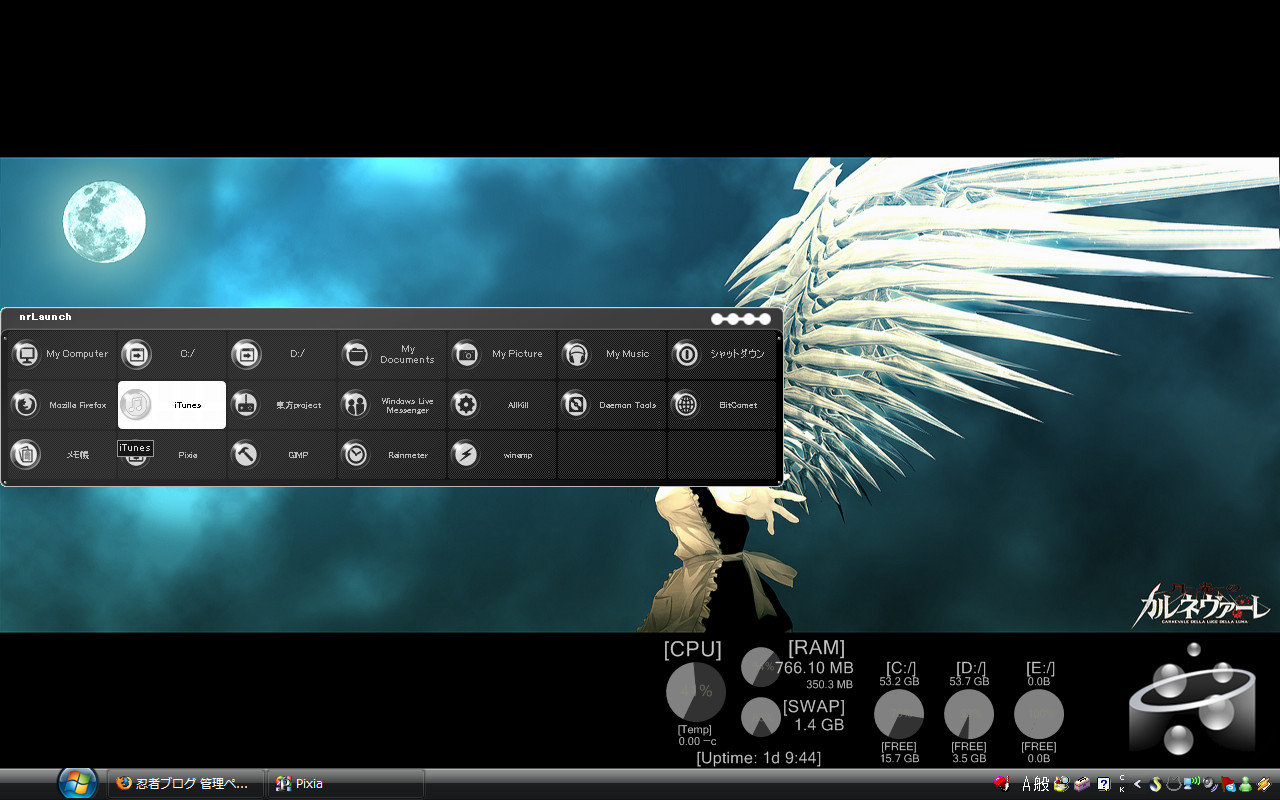
Task: Open the D:/ drive launcher entry
Action: coord(282,354)
